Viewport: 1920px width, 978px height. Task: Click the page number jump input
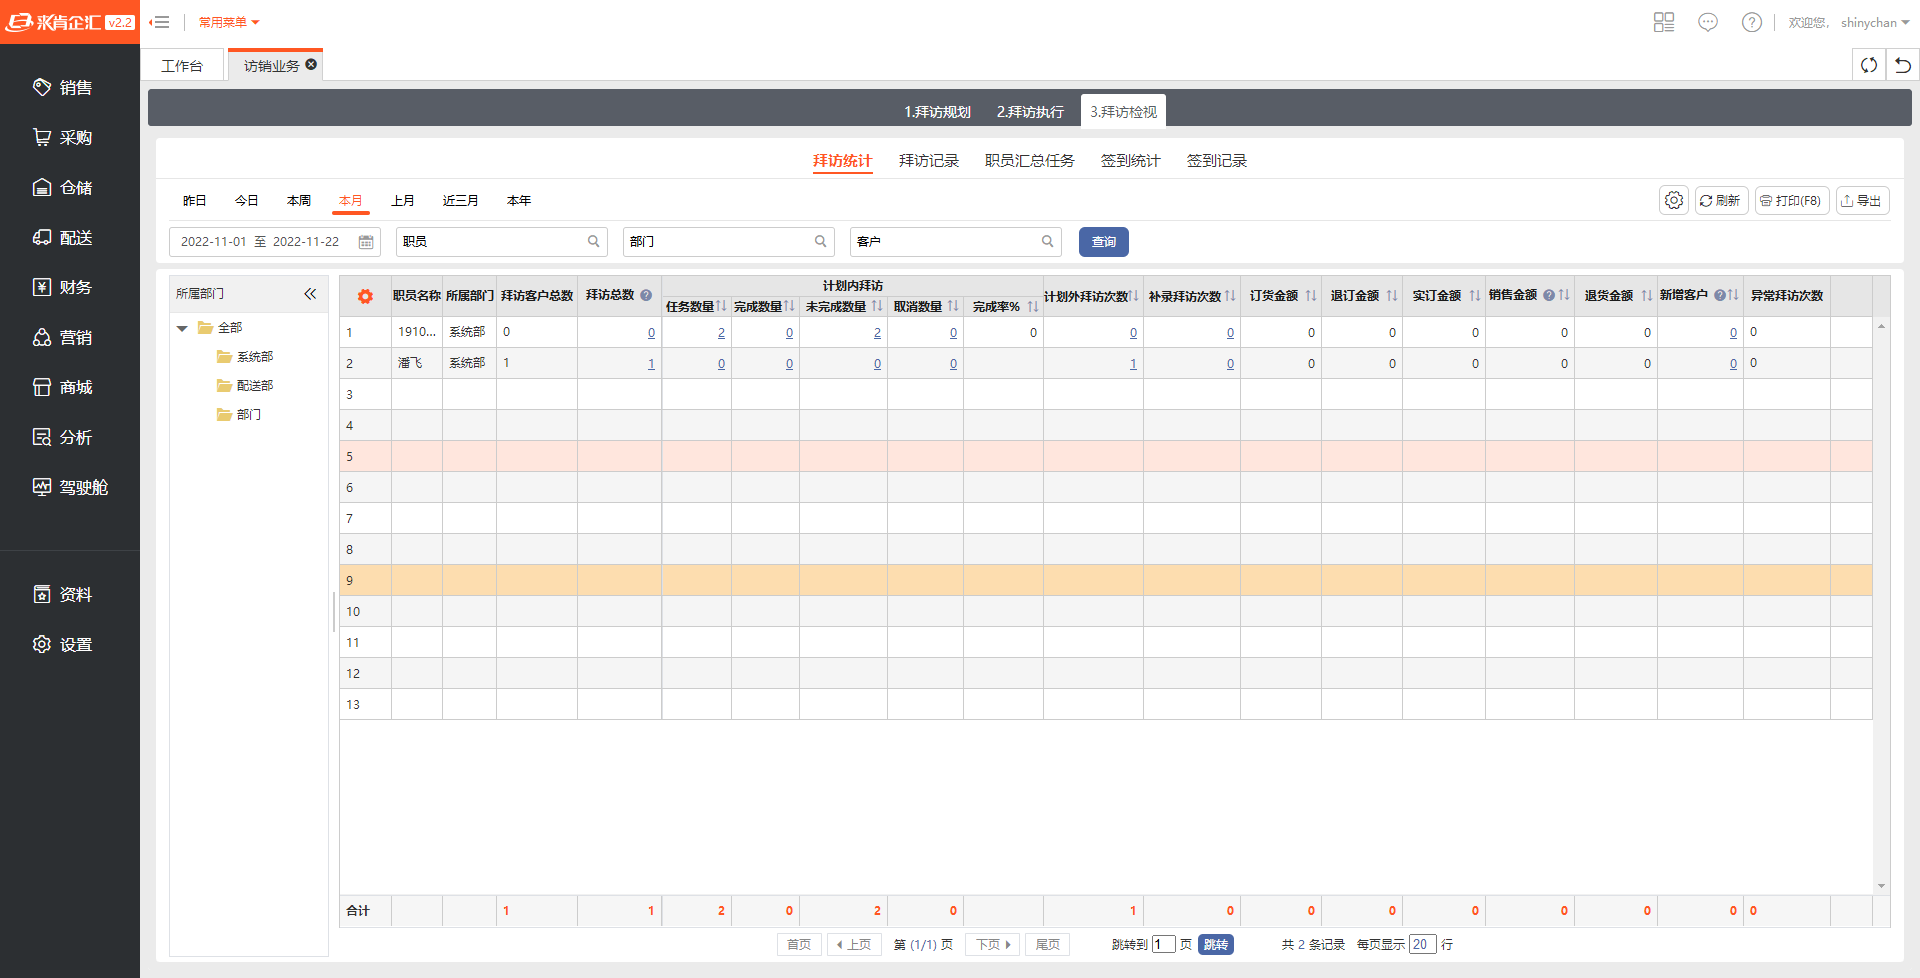[x=1163, y=945]
